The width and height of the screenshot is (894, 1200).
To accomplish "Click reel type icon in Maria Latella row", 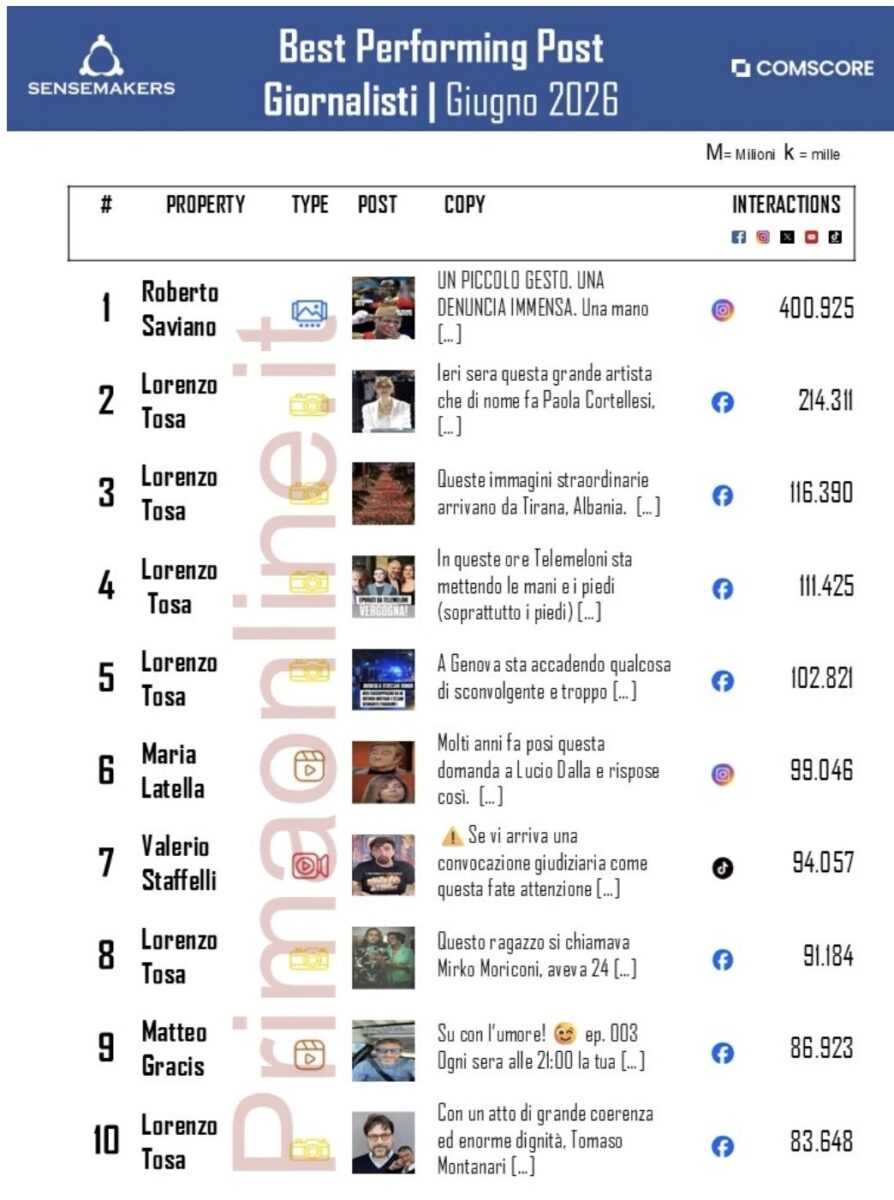I will (x=309, y=767).
